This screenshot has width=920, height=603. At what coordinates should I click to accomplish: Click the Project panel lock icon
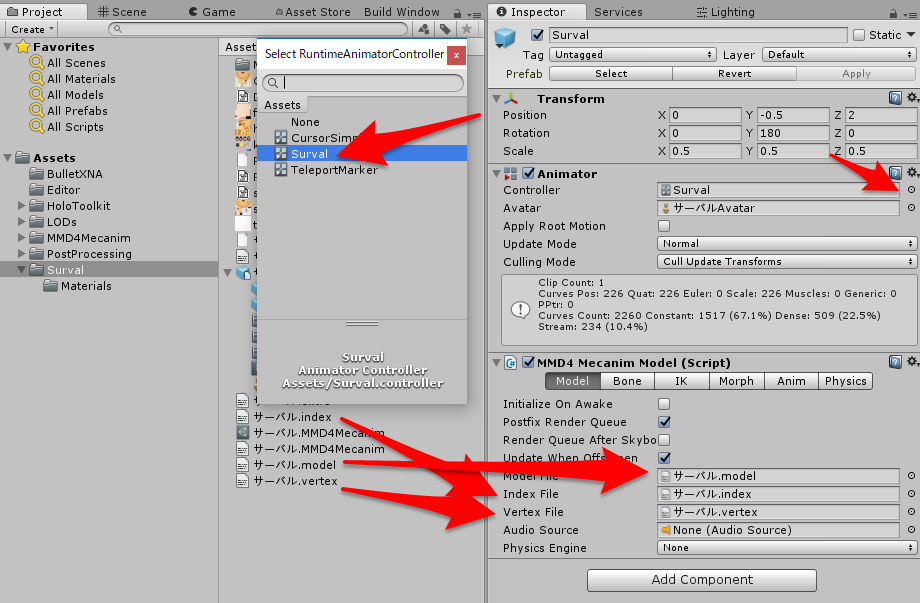(457, 12)
